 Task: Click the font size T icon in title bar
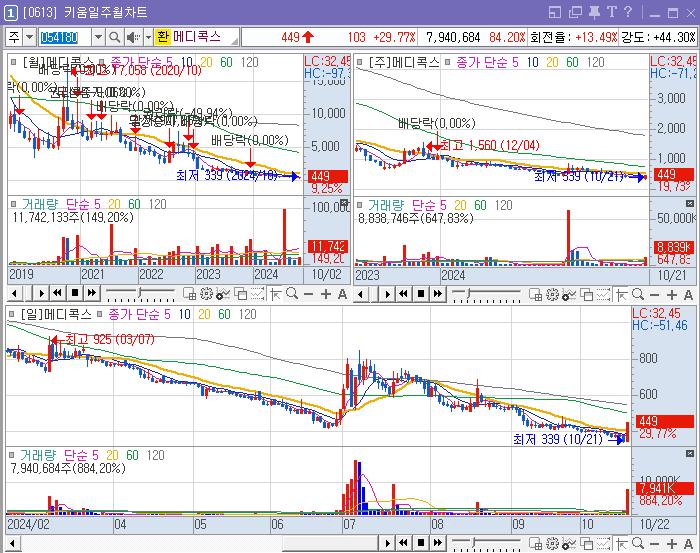611,12
